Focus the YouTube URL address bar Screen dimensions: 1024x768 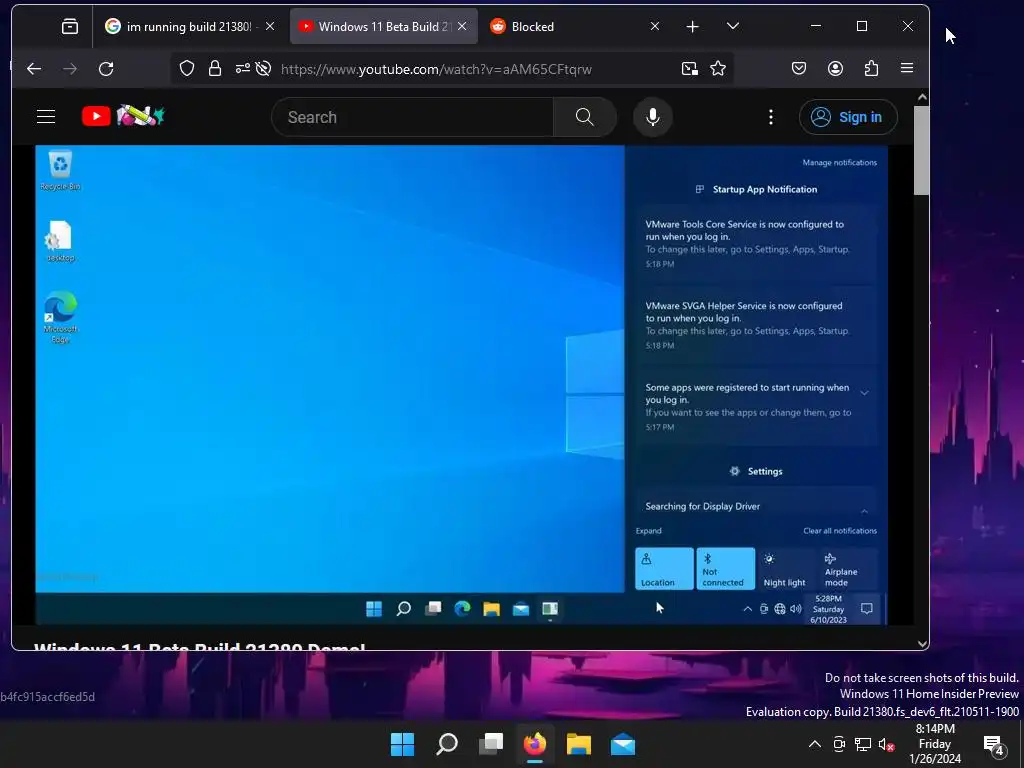tap(436, 69)
